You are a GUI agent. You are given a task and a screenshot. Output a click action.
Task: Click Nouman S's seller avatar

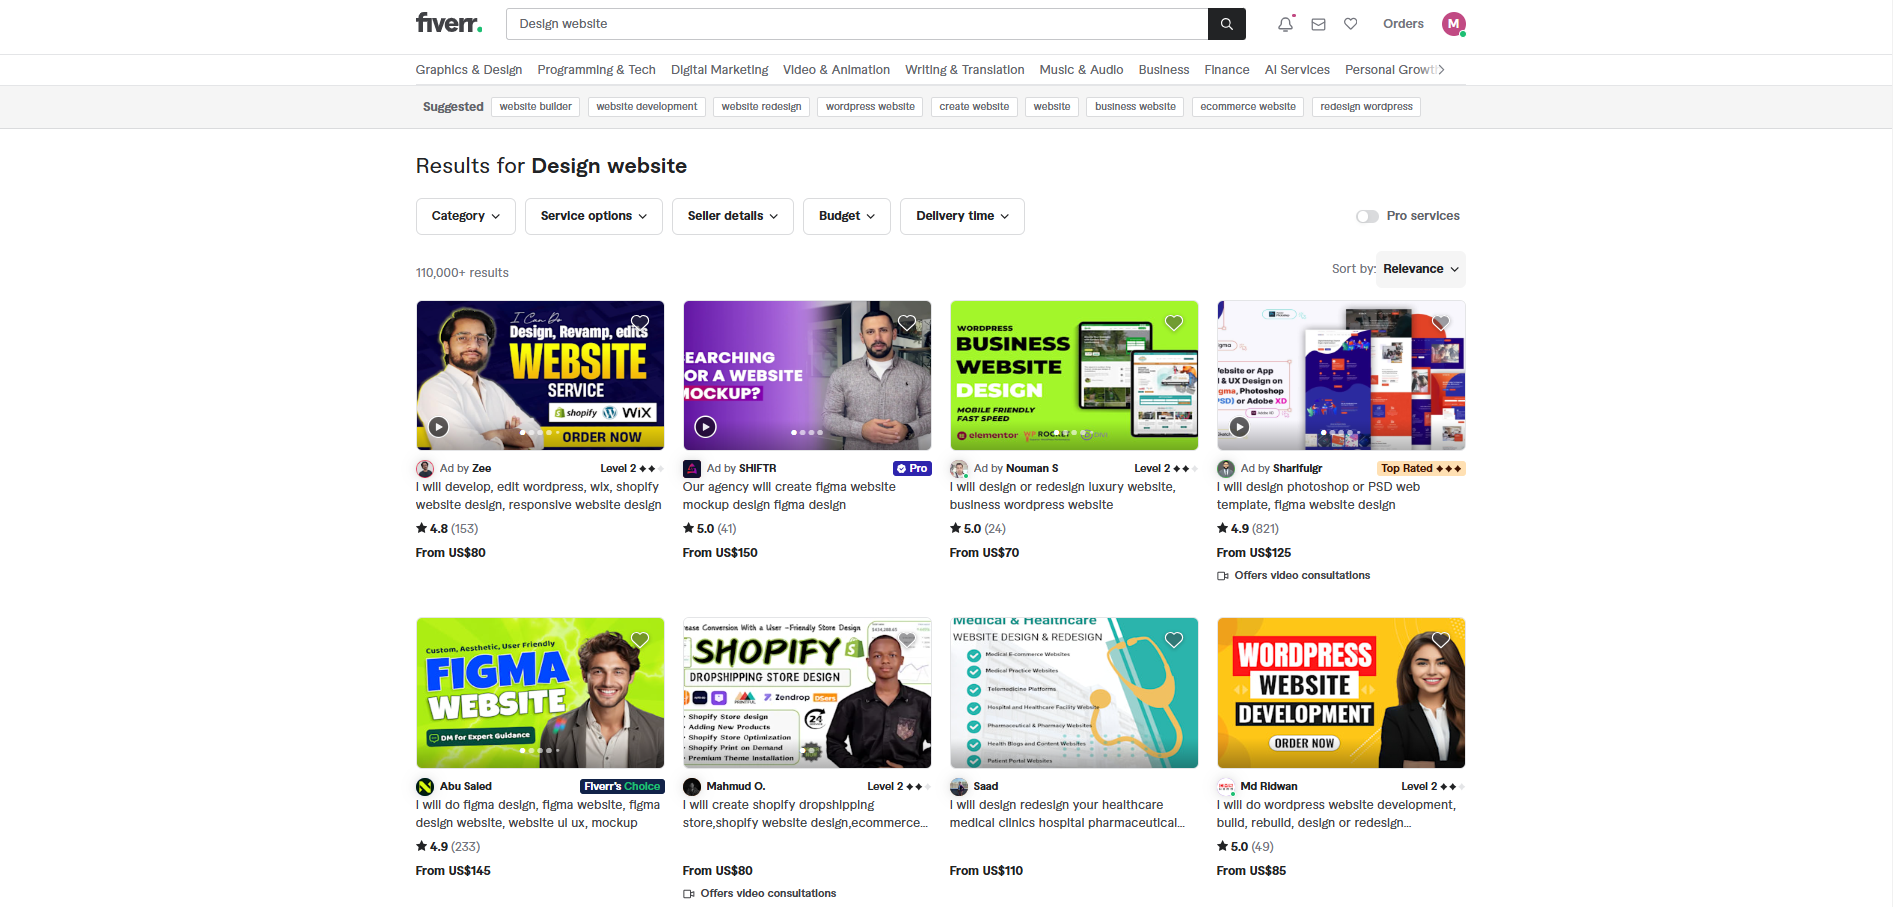[x=959, y=468]
